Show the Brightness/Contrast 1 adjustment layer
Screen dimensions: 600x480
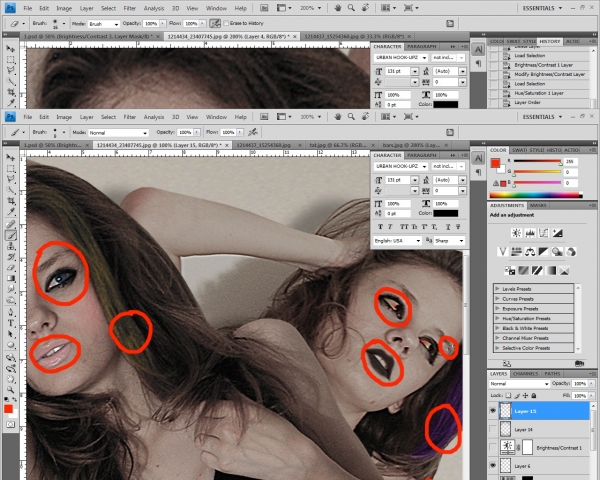(x=493, y=447)
